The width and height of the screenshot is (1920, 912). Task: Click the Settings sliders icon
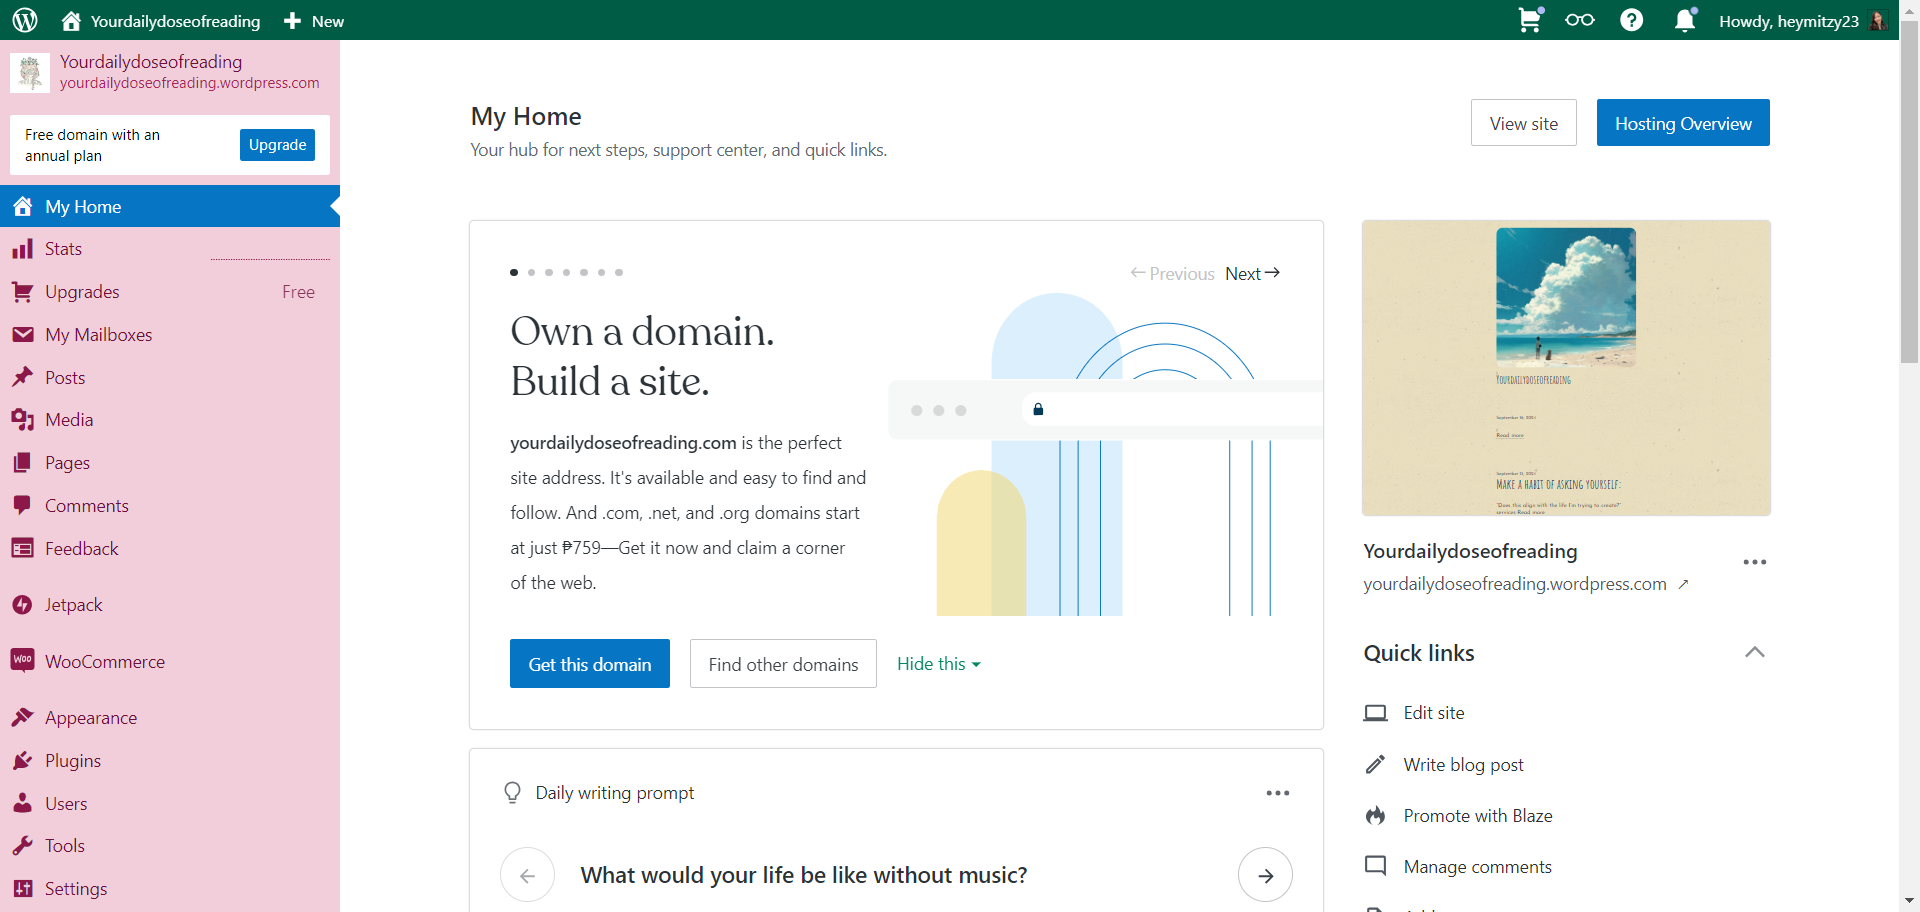pos(23,889)
